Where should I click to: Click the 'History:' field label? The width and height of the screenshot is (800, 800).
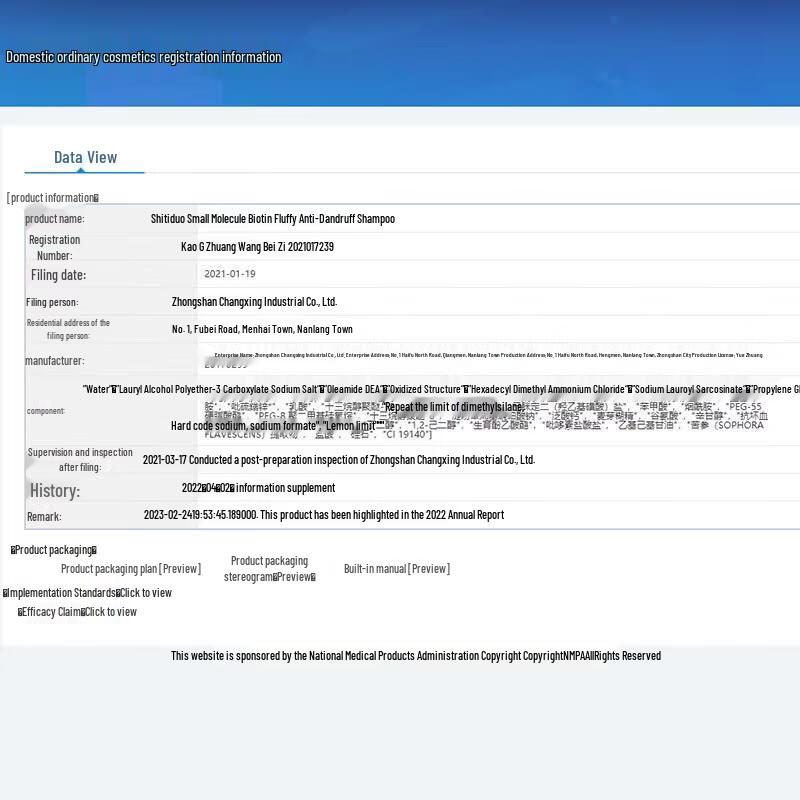(x=55, y=491)
